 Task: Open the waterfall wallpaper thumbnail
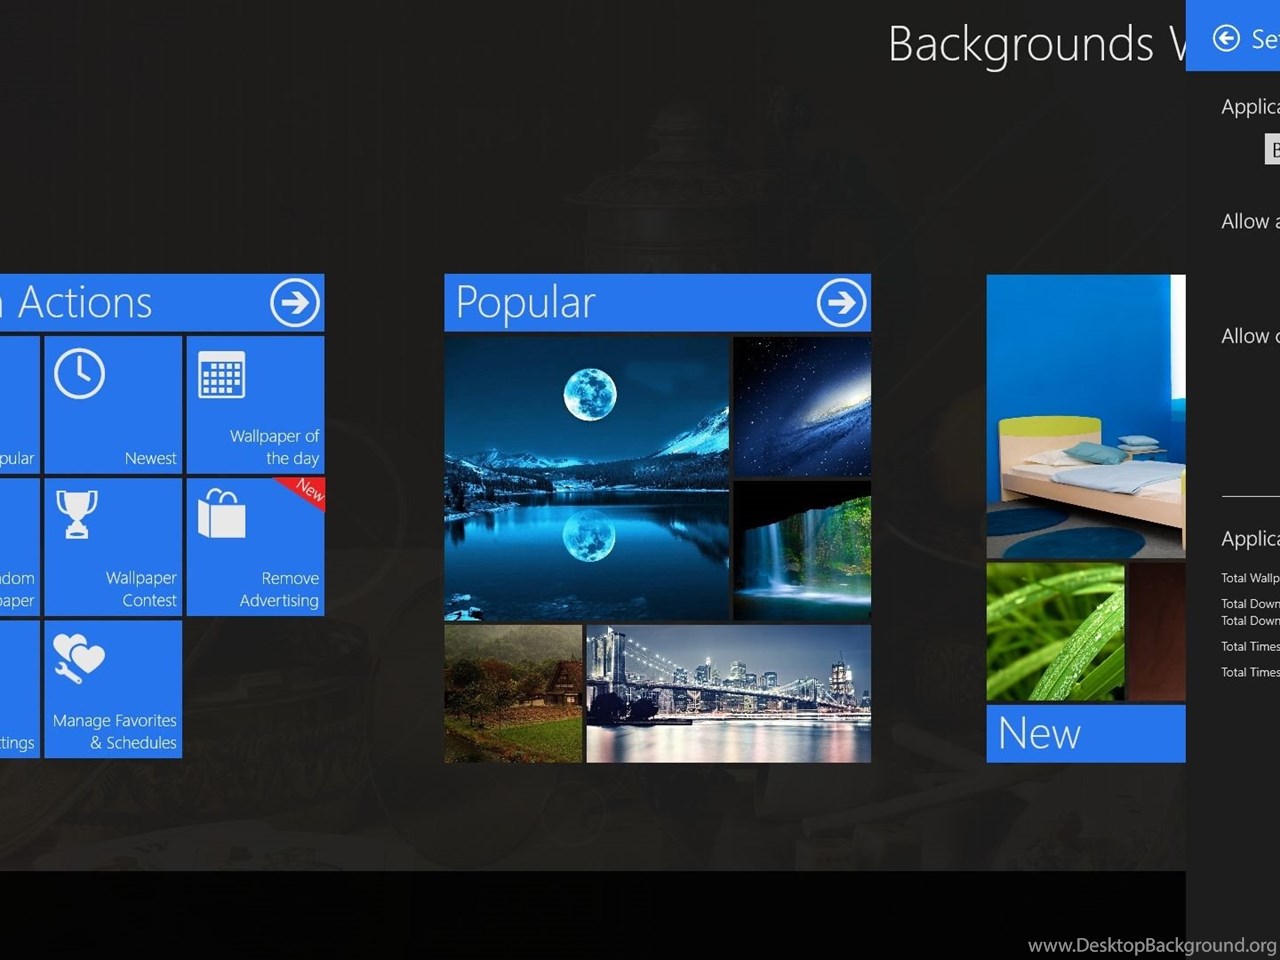click(802, 551)
